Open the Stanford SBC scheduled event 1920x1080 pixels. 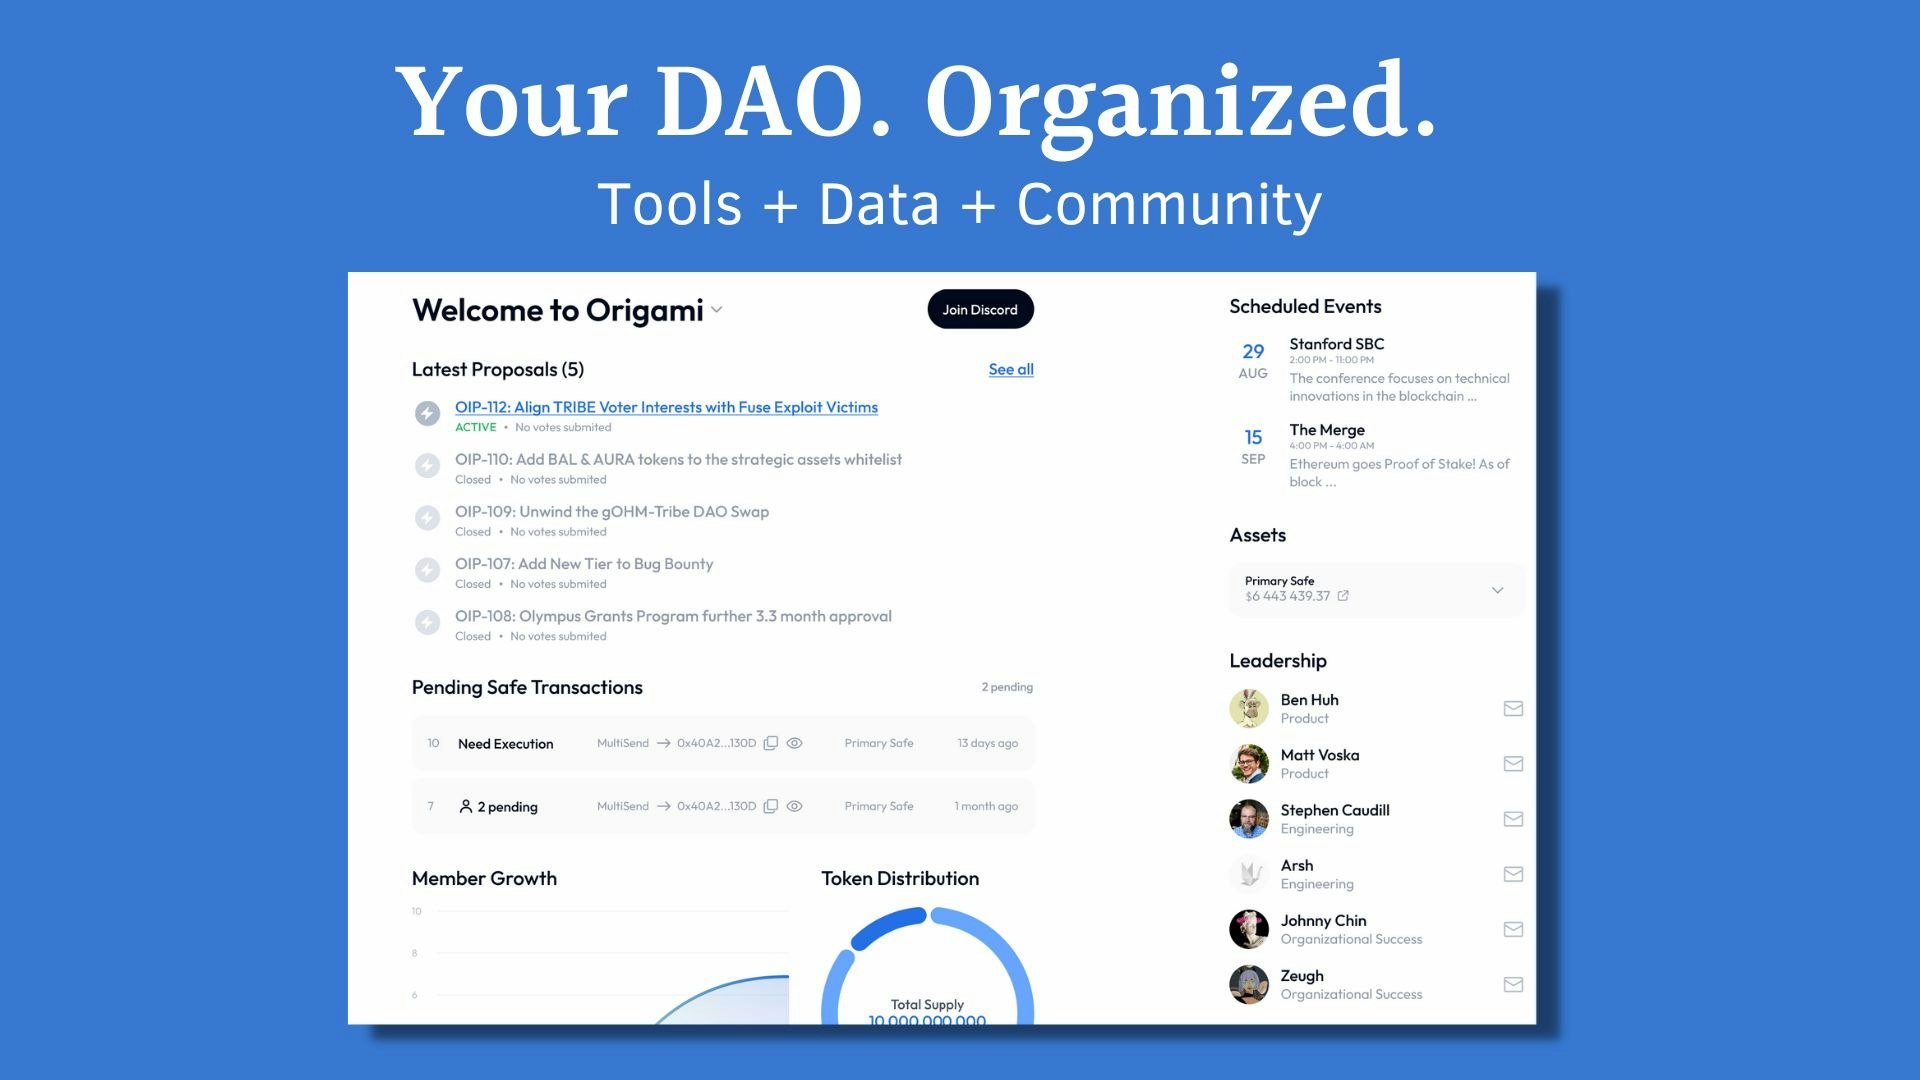(x=1336, y=344)
